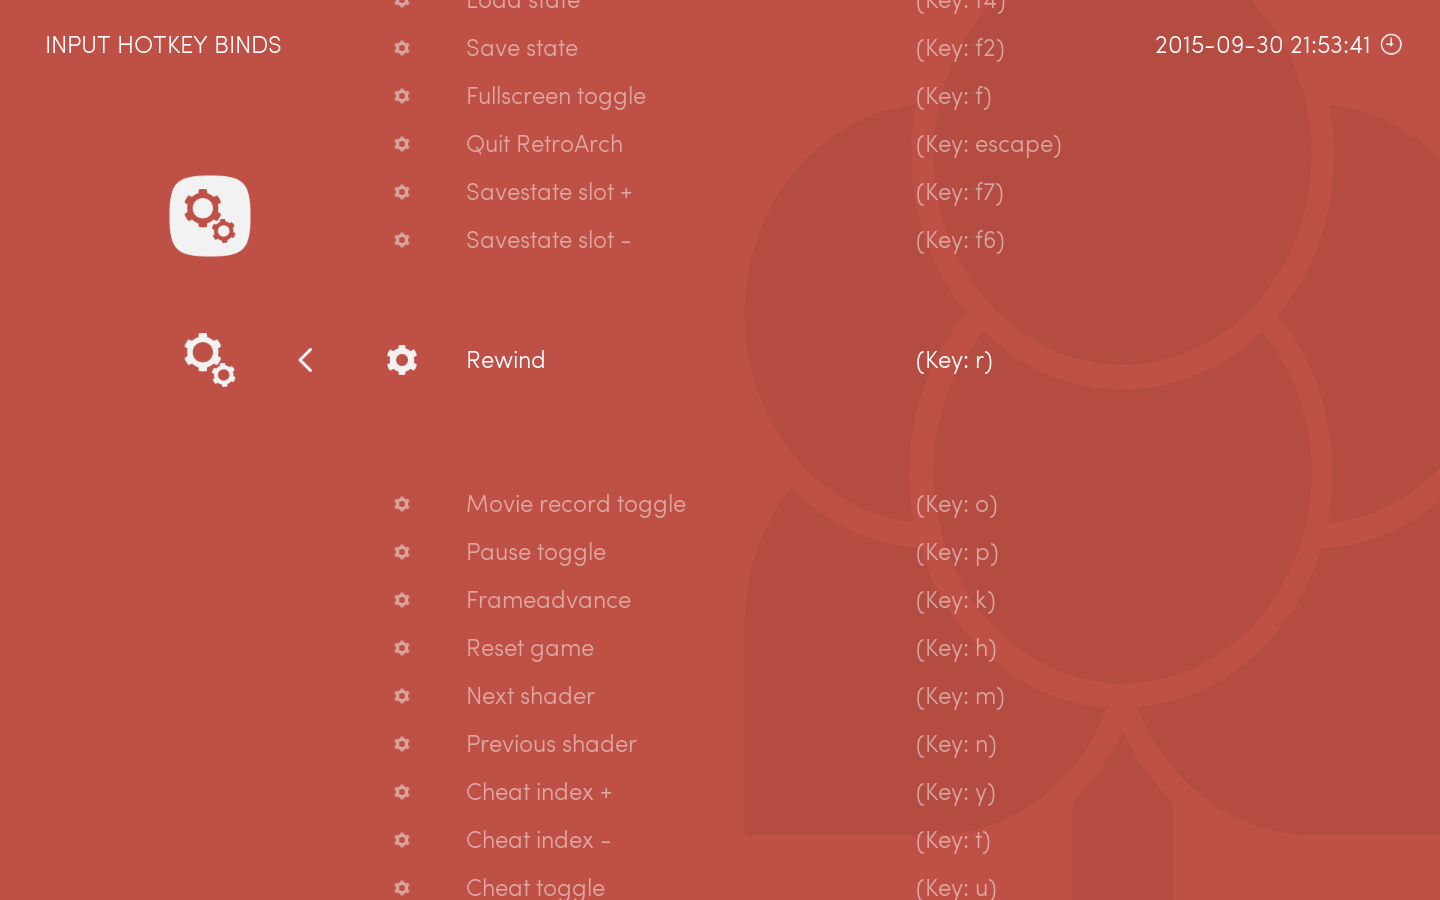Viewport: 1440px width, 900px height.
Task: Select the Previous shader hotkey entry
Action: click(551, 744)
